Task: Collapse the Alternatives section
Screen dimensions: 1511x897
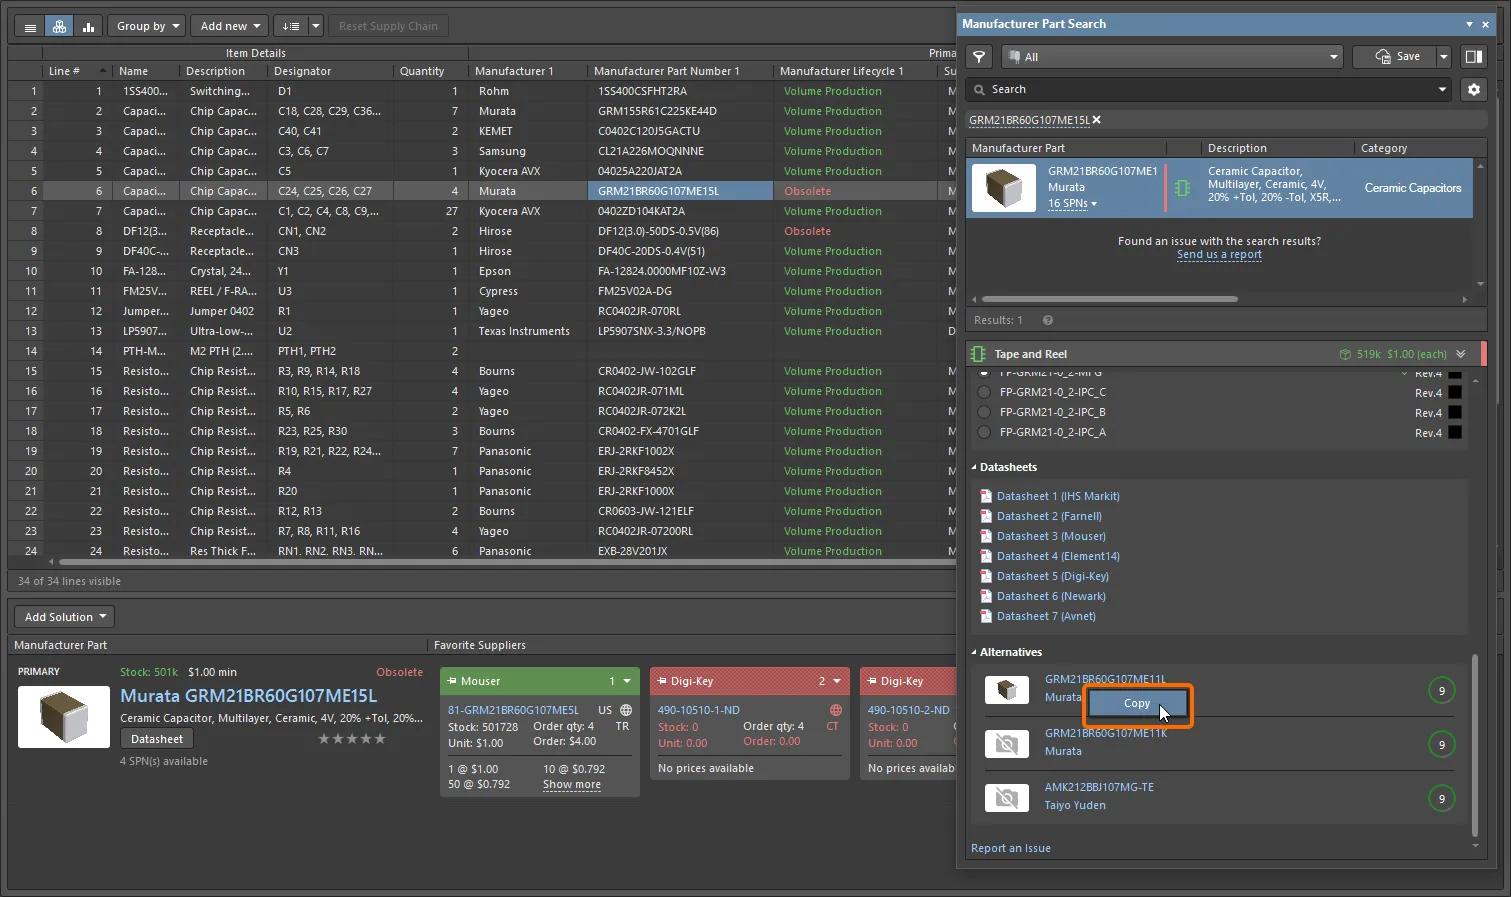Action: [975, 653]
